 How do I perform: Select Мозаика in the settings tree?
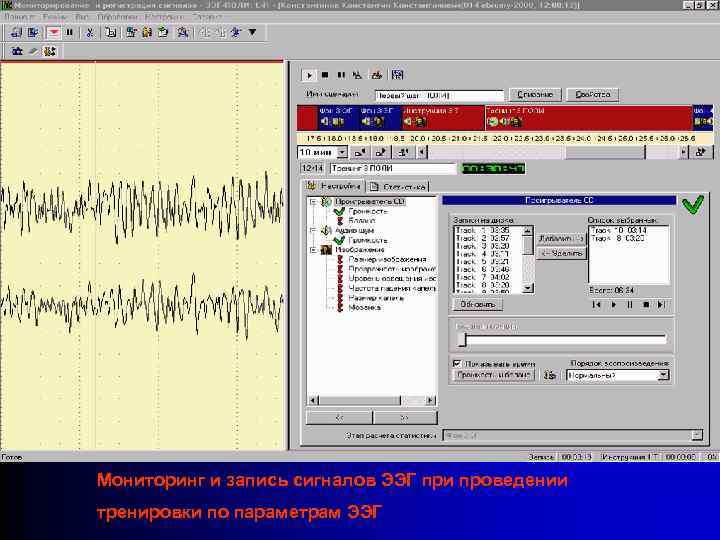coord(365,308)
